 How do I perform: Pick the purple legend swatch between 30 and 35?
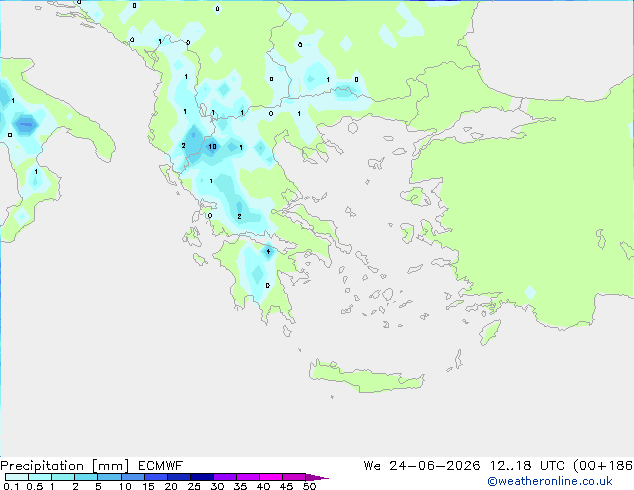coord(225,477)
